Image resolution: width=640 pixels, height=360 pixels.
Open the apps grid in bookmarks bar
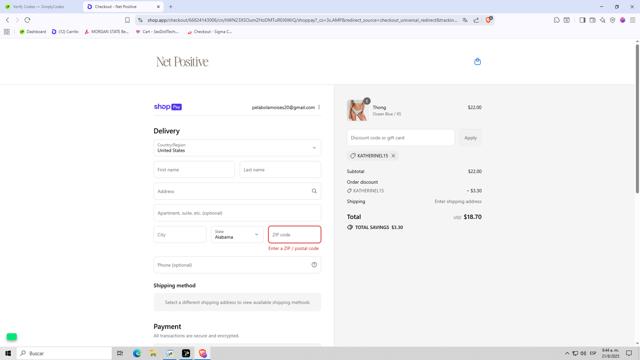[x=7, y=31]
